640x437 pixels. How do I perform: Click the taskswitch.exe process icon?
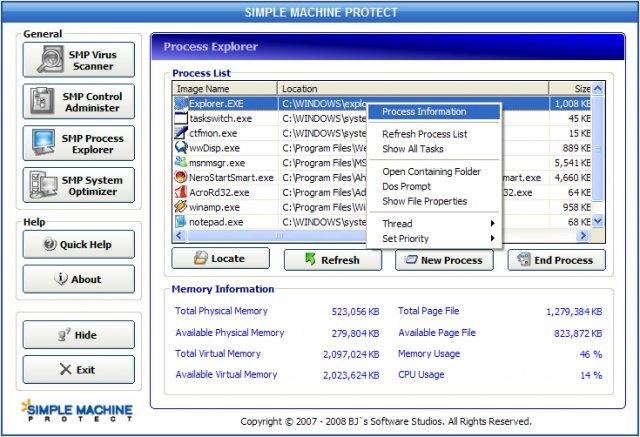click(181, 118)
